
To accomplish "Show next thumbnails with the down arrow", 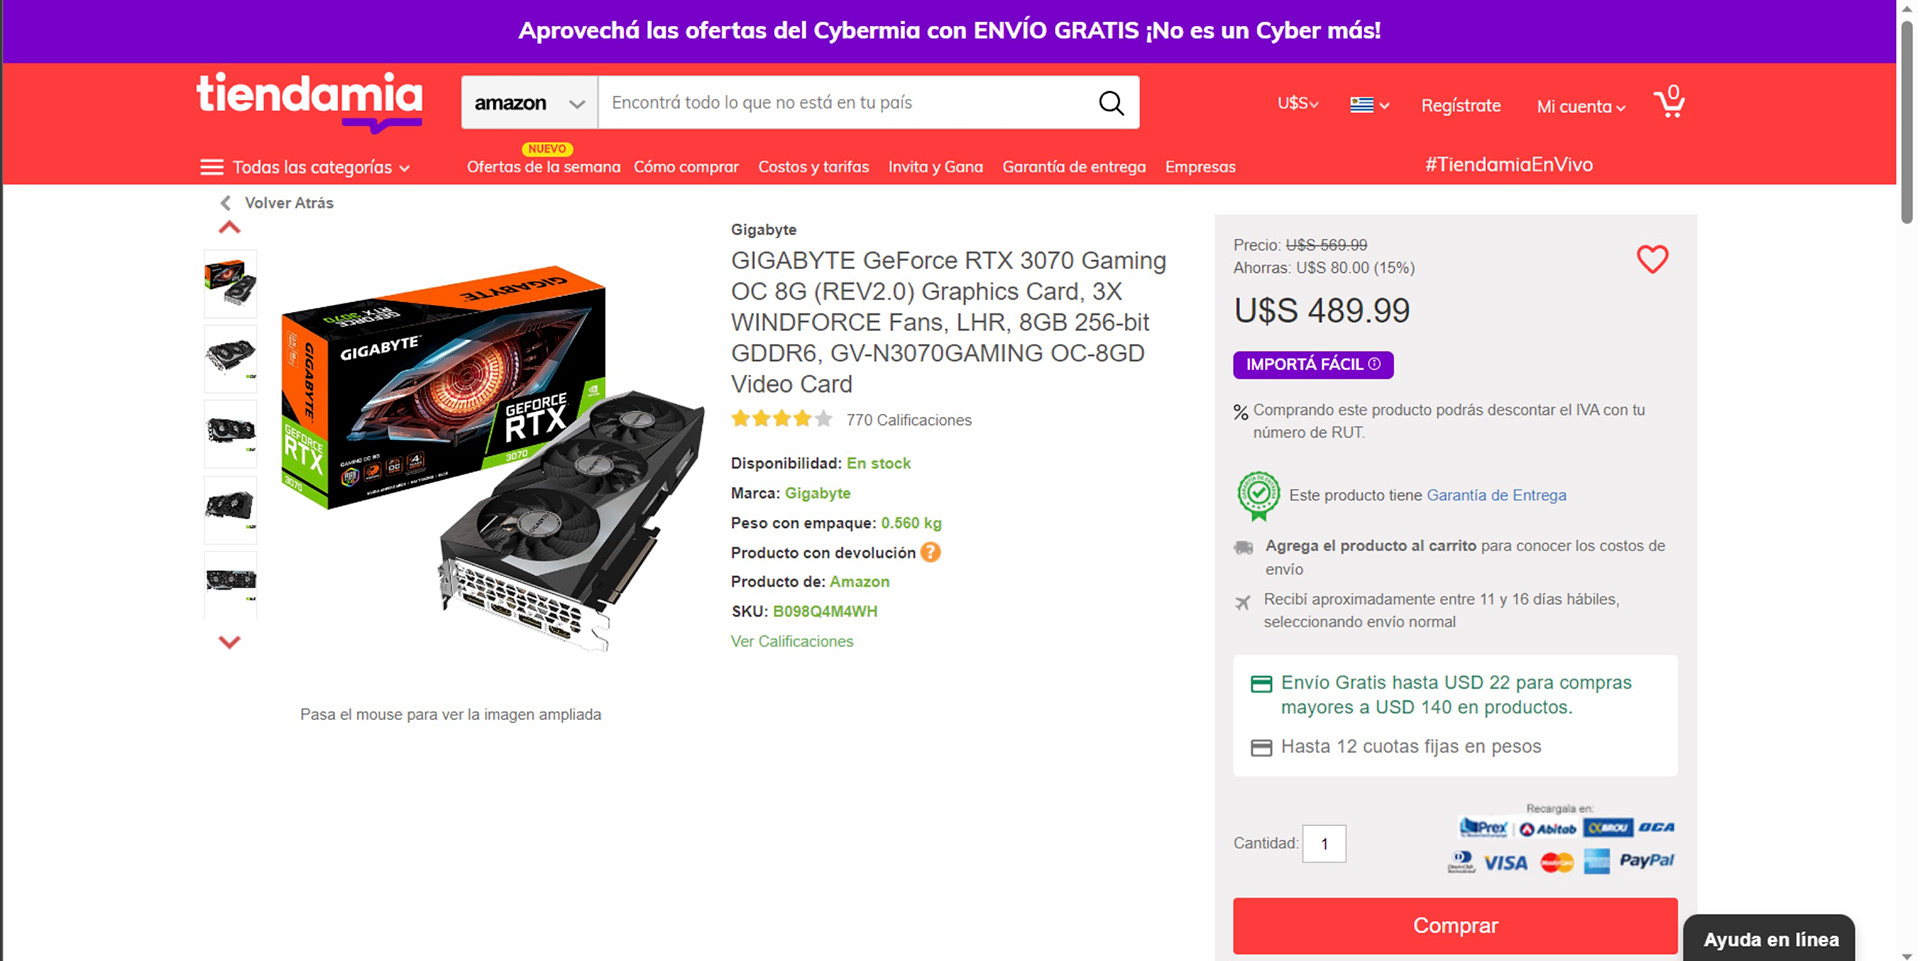I will pyautogui.click(x=229, y=642).
